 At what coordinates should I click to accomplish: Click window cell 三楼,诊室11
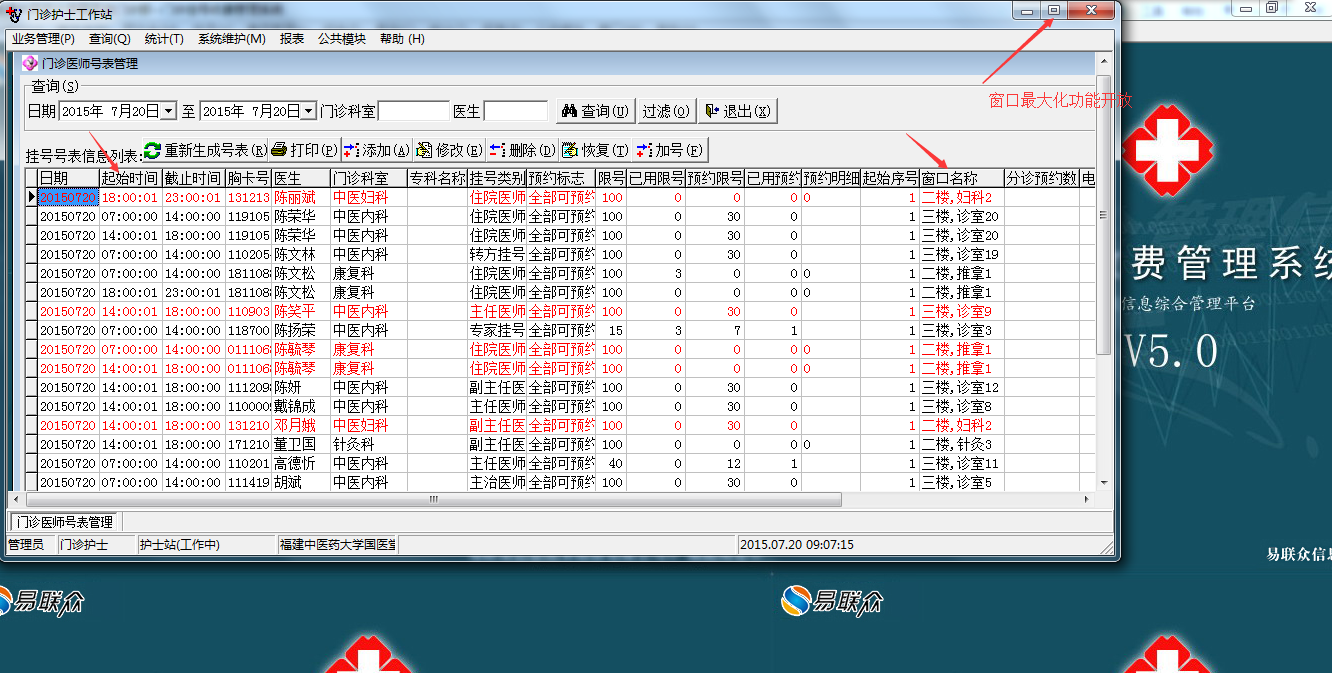tap(962, 464)
